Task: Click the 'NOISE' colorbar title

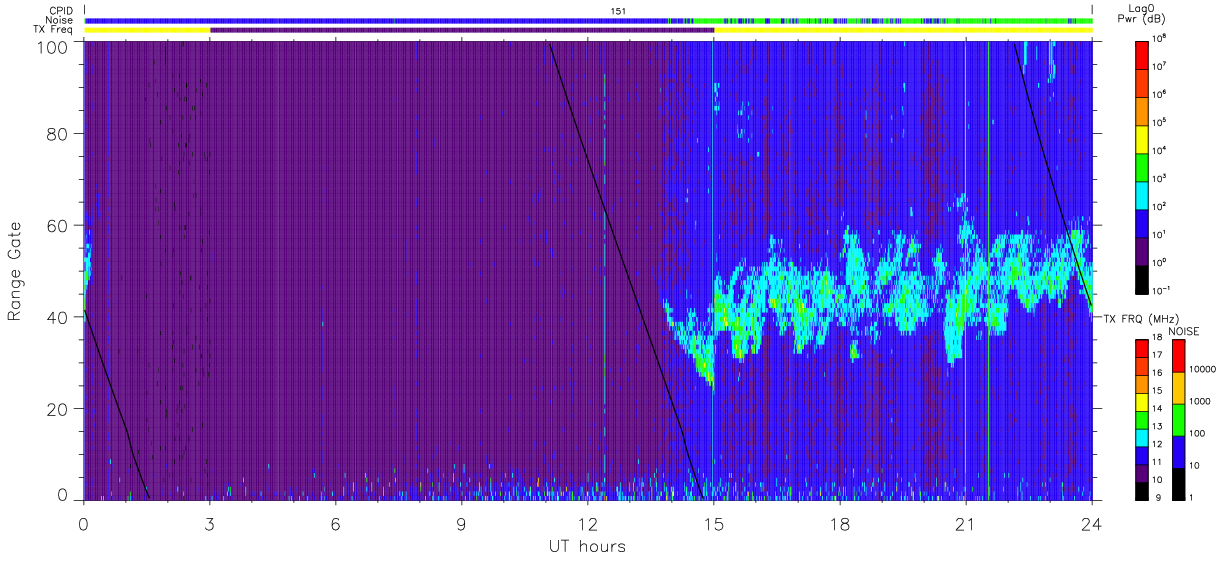Action: pos(1185,330)
